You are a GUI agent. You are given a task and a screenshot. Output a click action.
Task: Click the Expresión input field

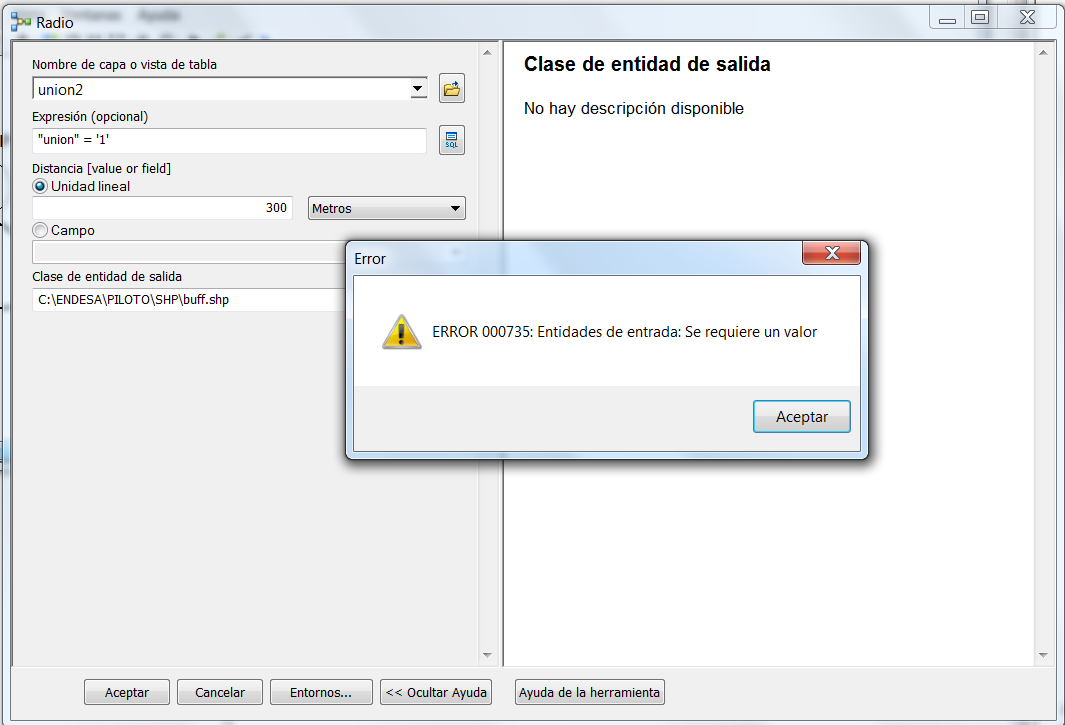(x=230, y=140)
